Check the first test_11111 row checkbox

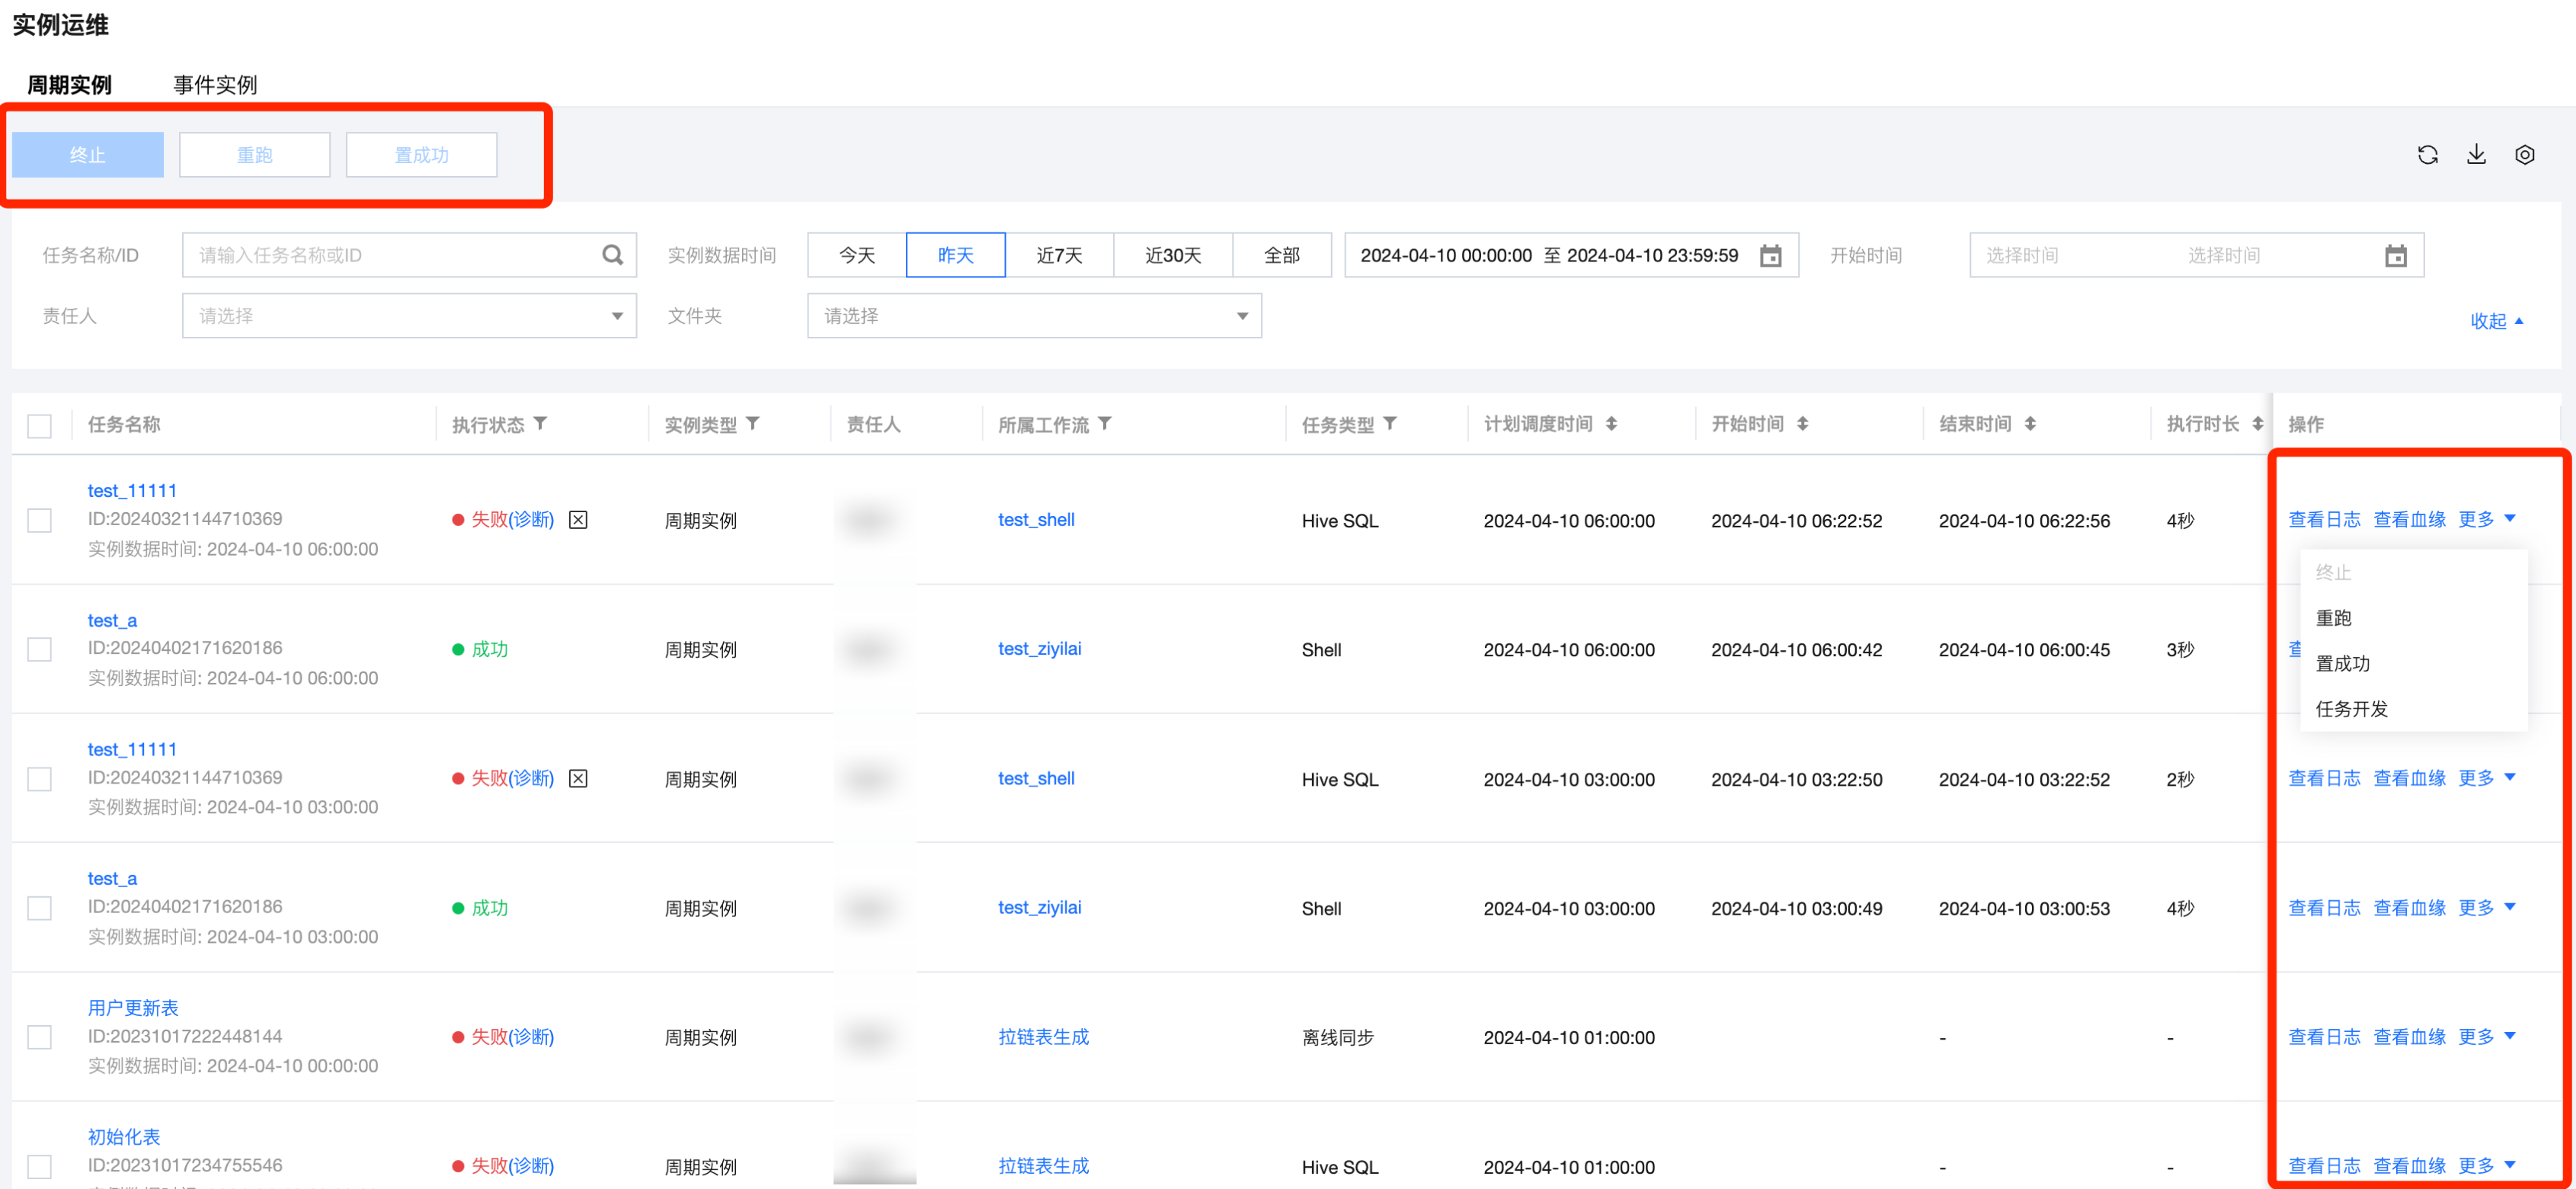point(40,520)
